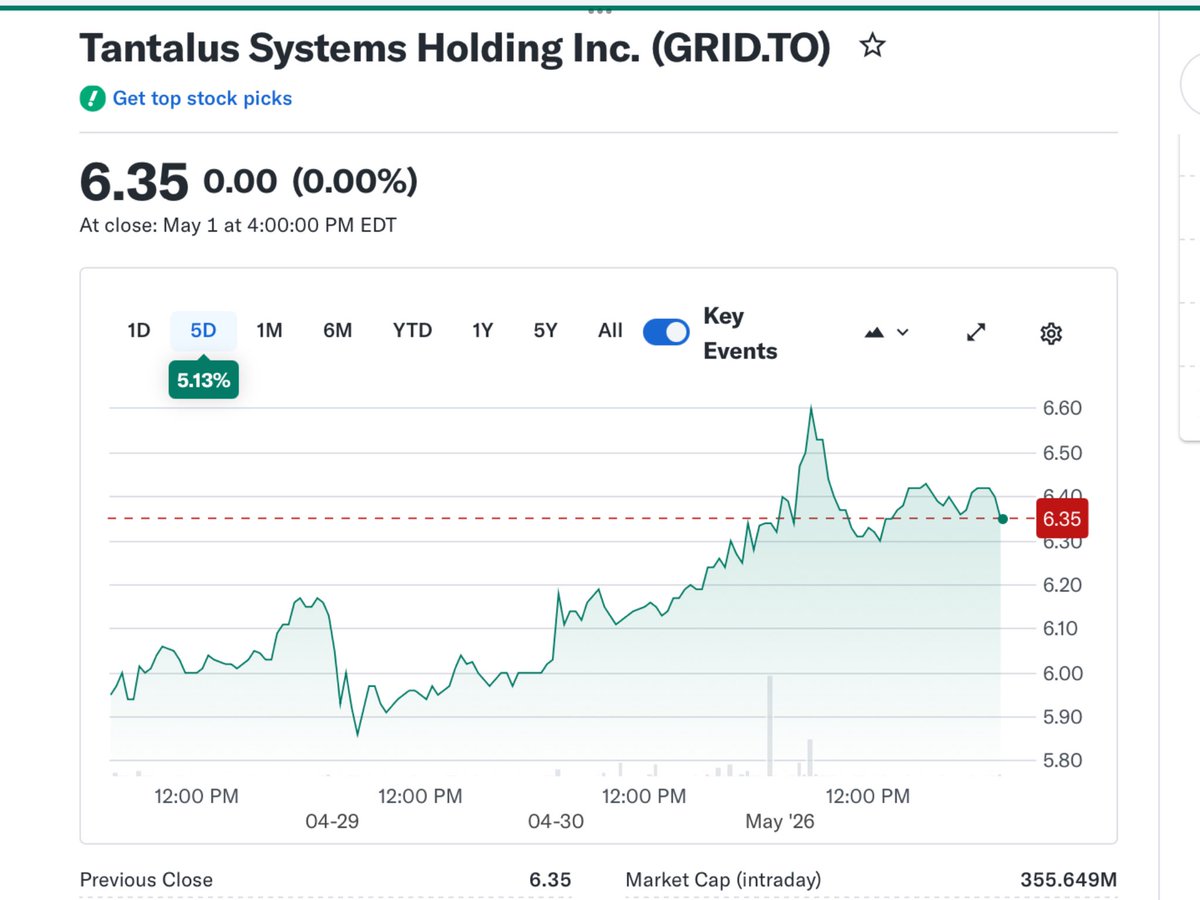The width and height of the screenshot is (1200, 900).
Task: Click the Tantalus Systems Holding Inc. title
Action: 455,48
